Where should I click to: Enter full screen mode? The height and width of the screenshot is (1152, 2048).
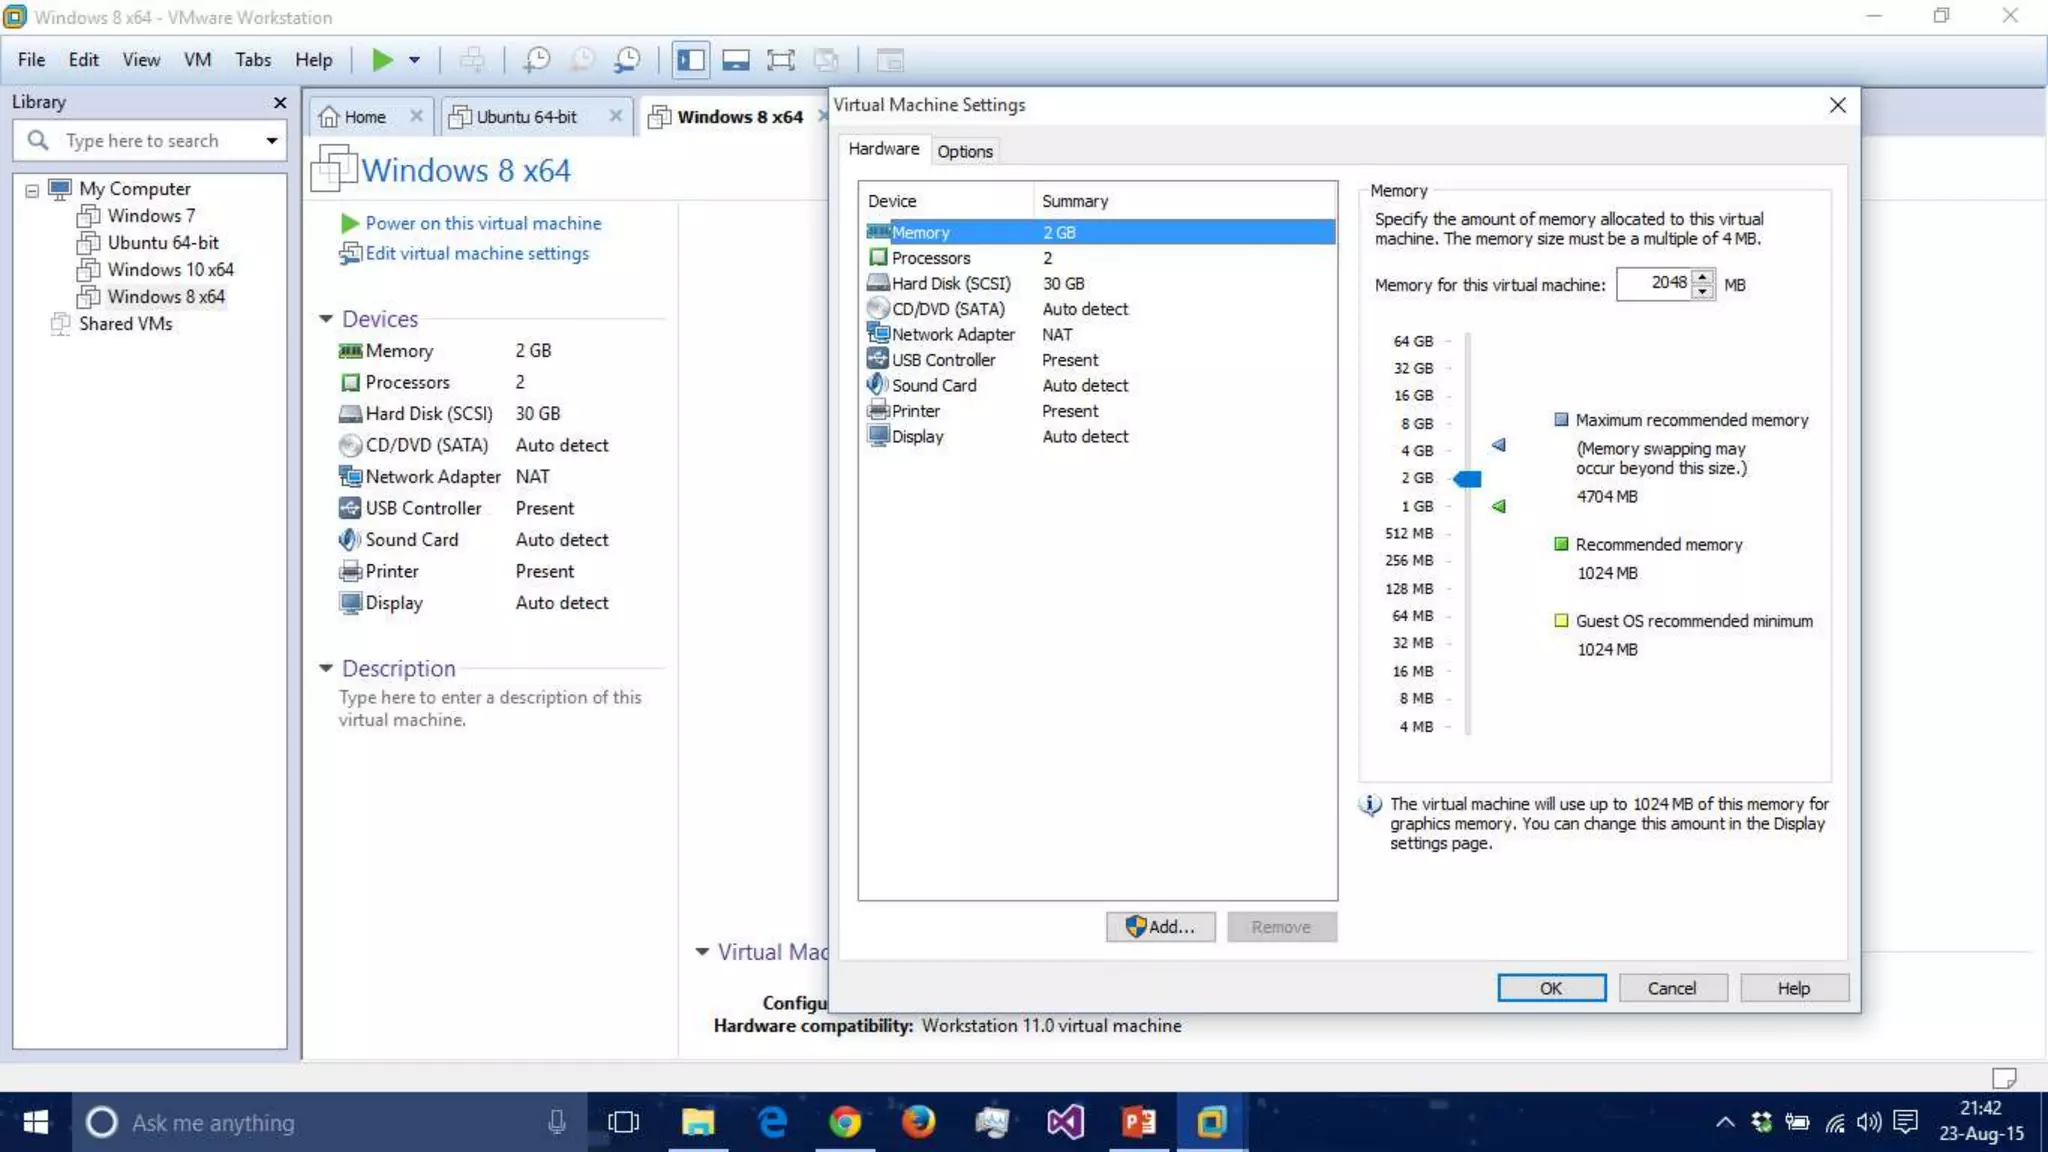(x=781, y=60)
